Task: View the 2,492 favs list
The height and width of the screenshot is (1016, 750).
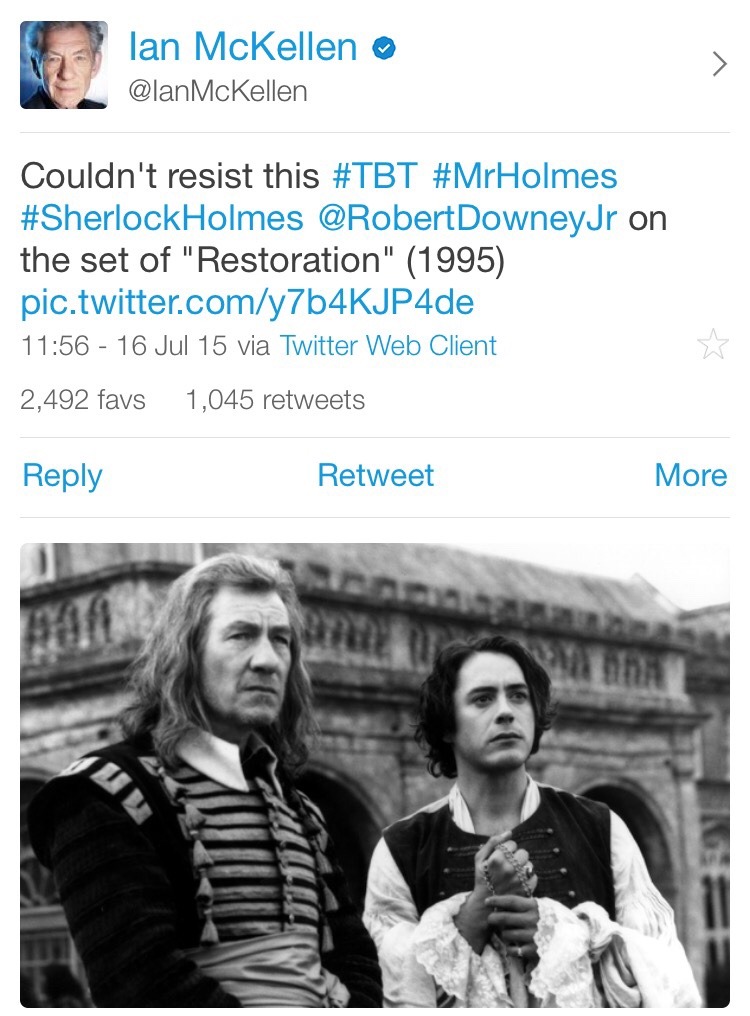Action: pos(83,400)
